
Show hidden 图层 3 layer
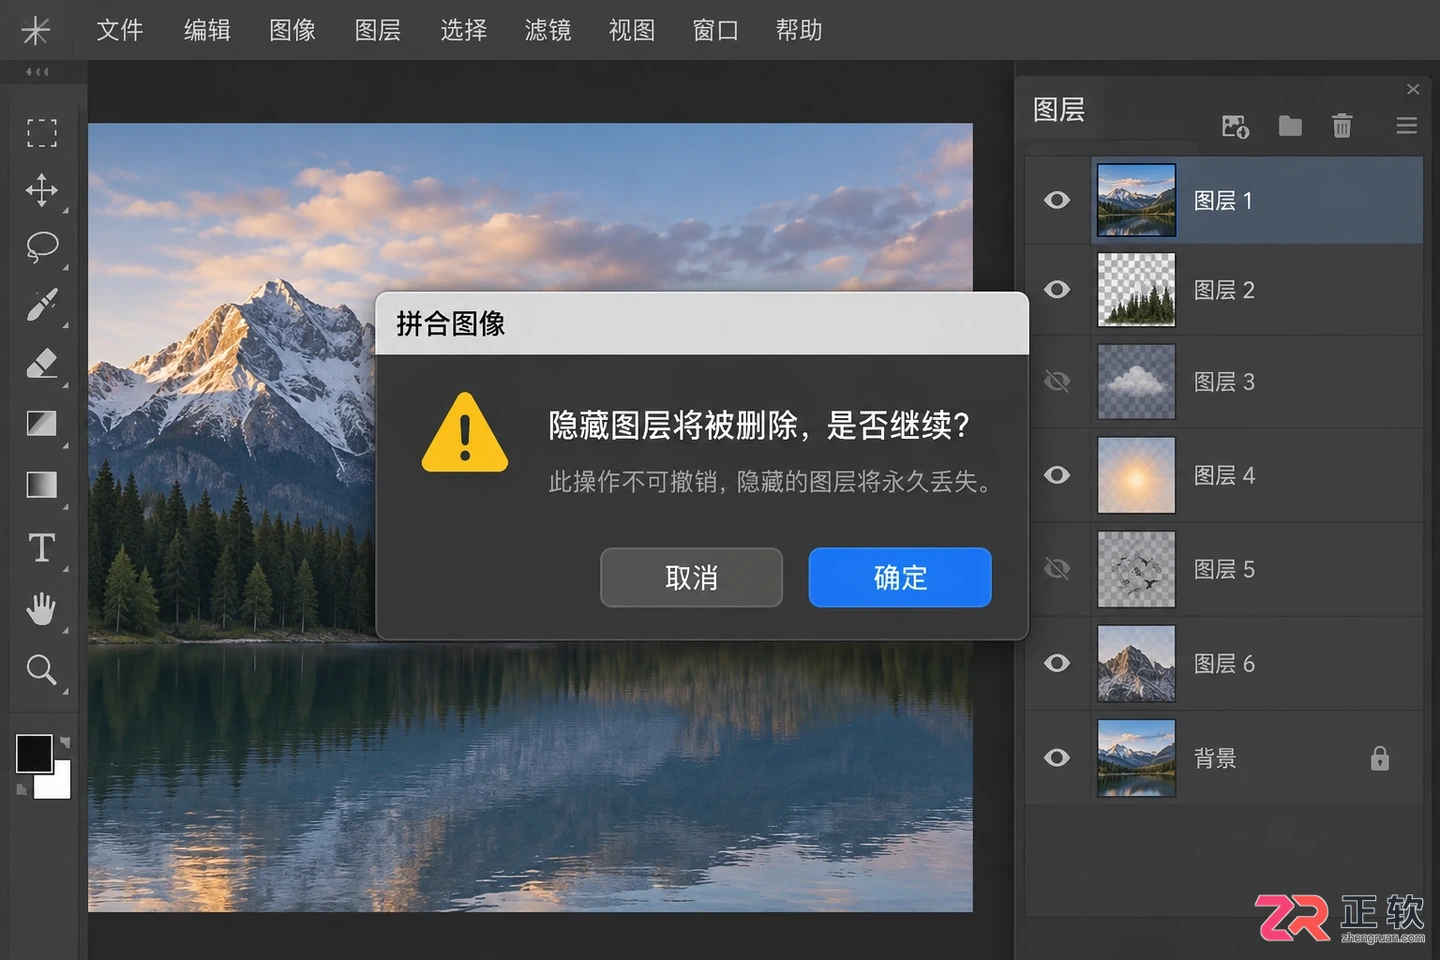click(1057, 381)
